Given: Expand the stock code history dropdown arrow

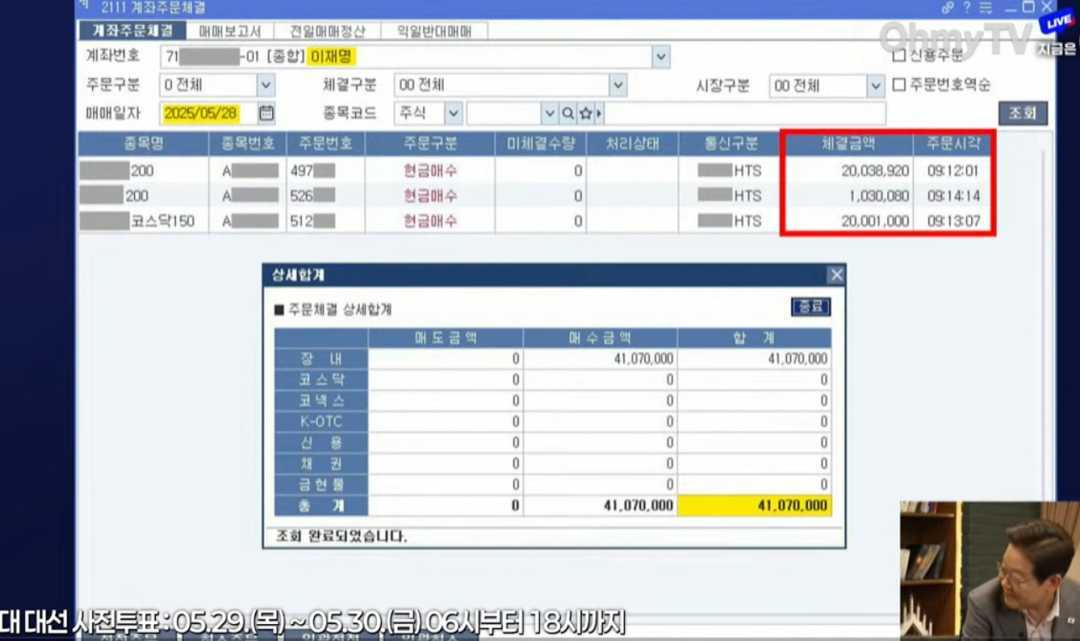Looking at the screenshot, I should coord(549,113).
